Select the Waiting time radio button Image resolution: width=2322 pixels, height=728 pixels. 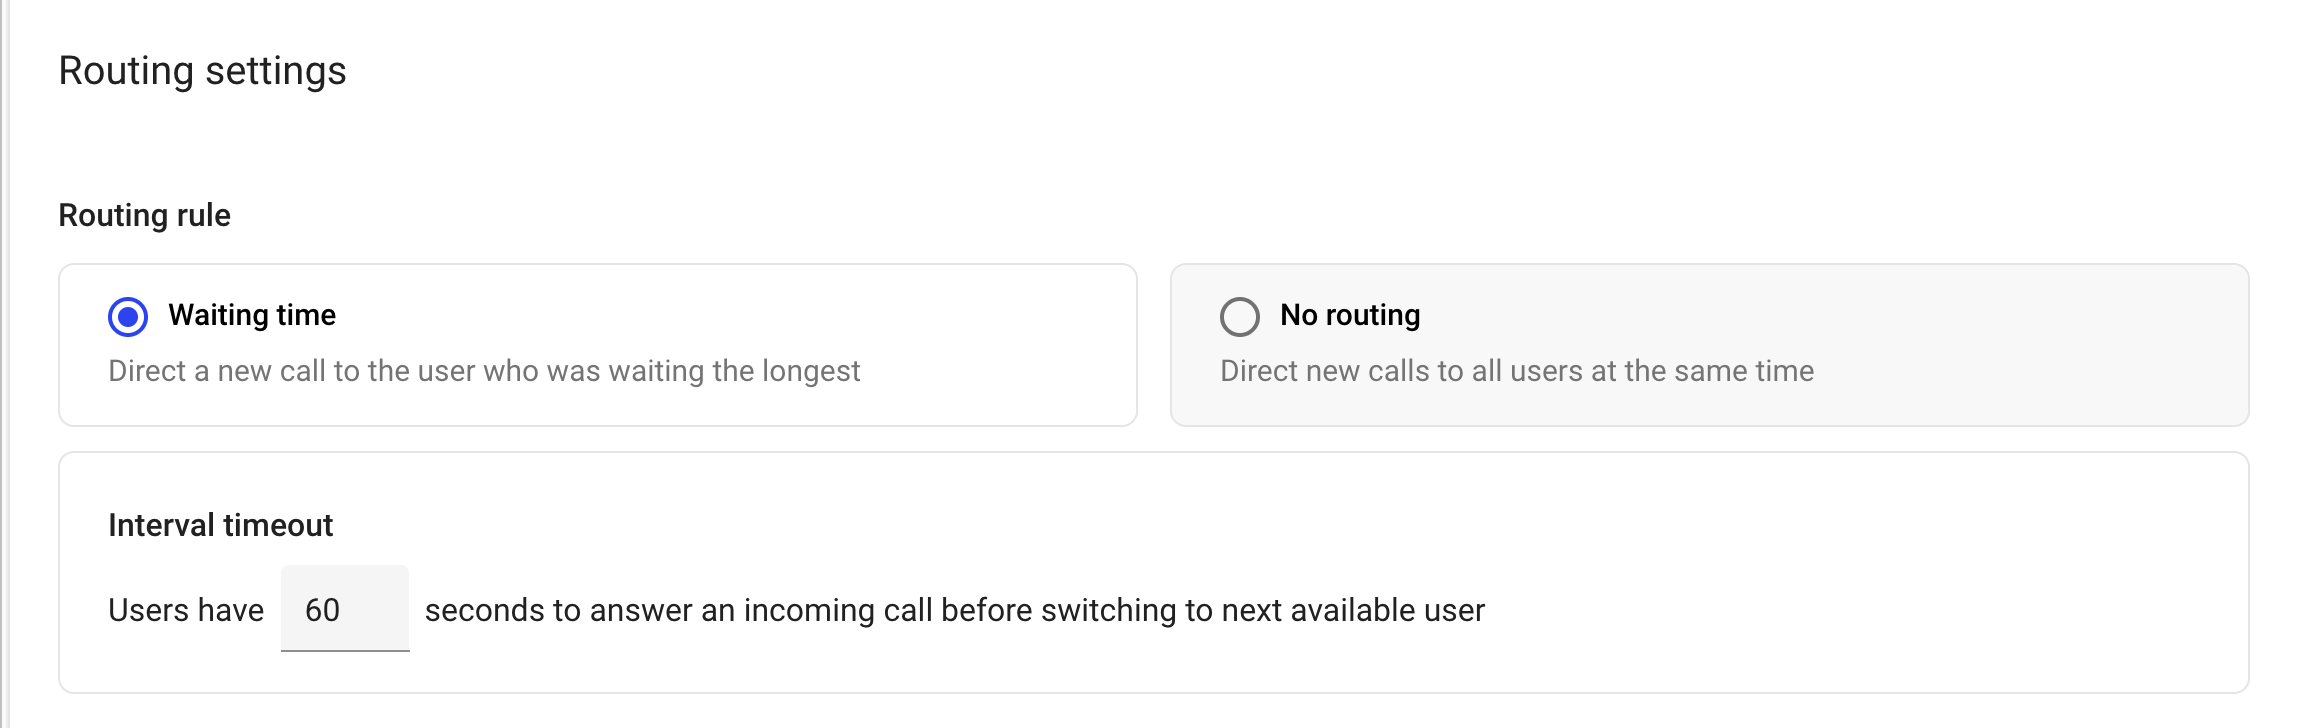128,317
